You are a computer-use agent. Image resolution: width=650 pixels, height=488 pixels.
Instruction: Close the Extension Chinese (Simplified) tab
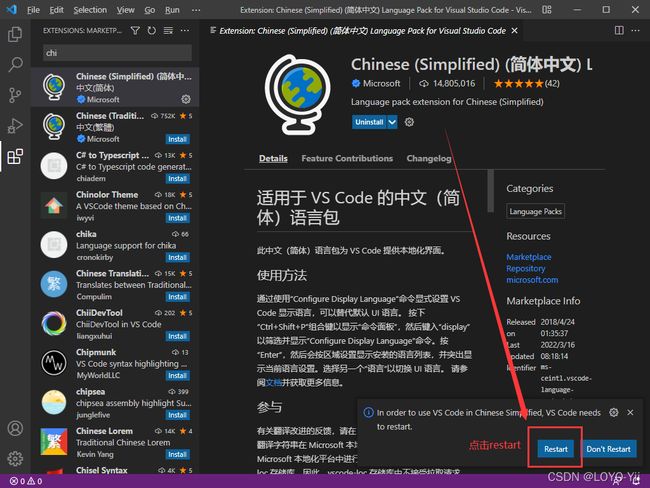514,31
